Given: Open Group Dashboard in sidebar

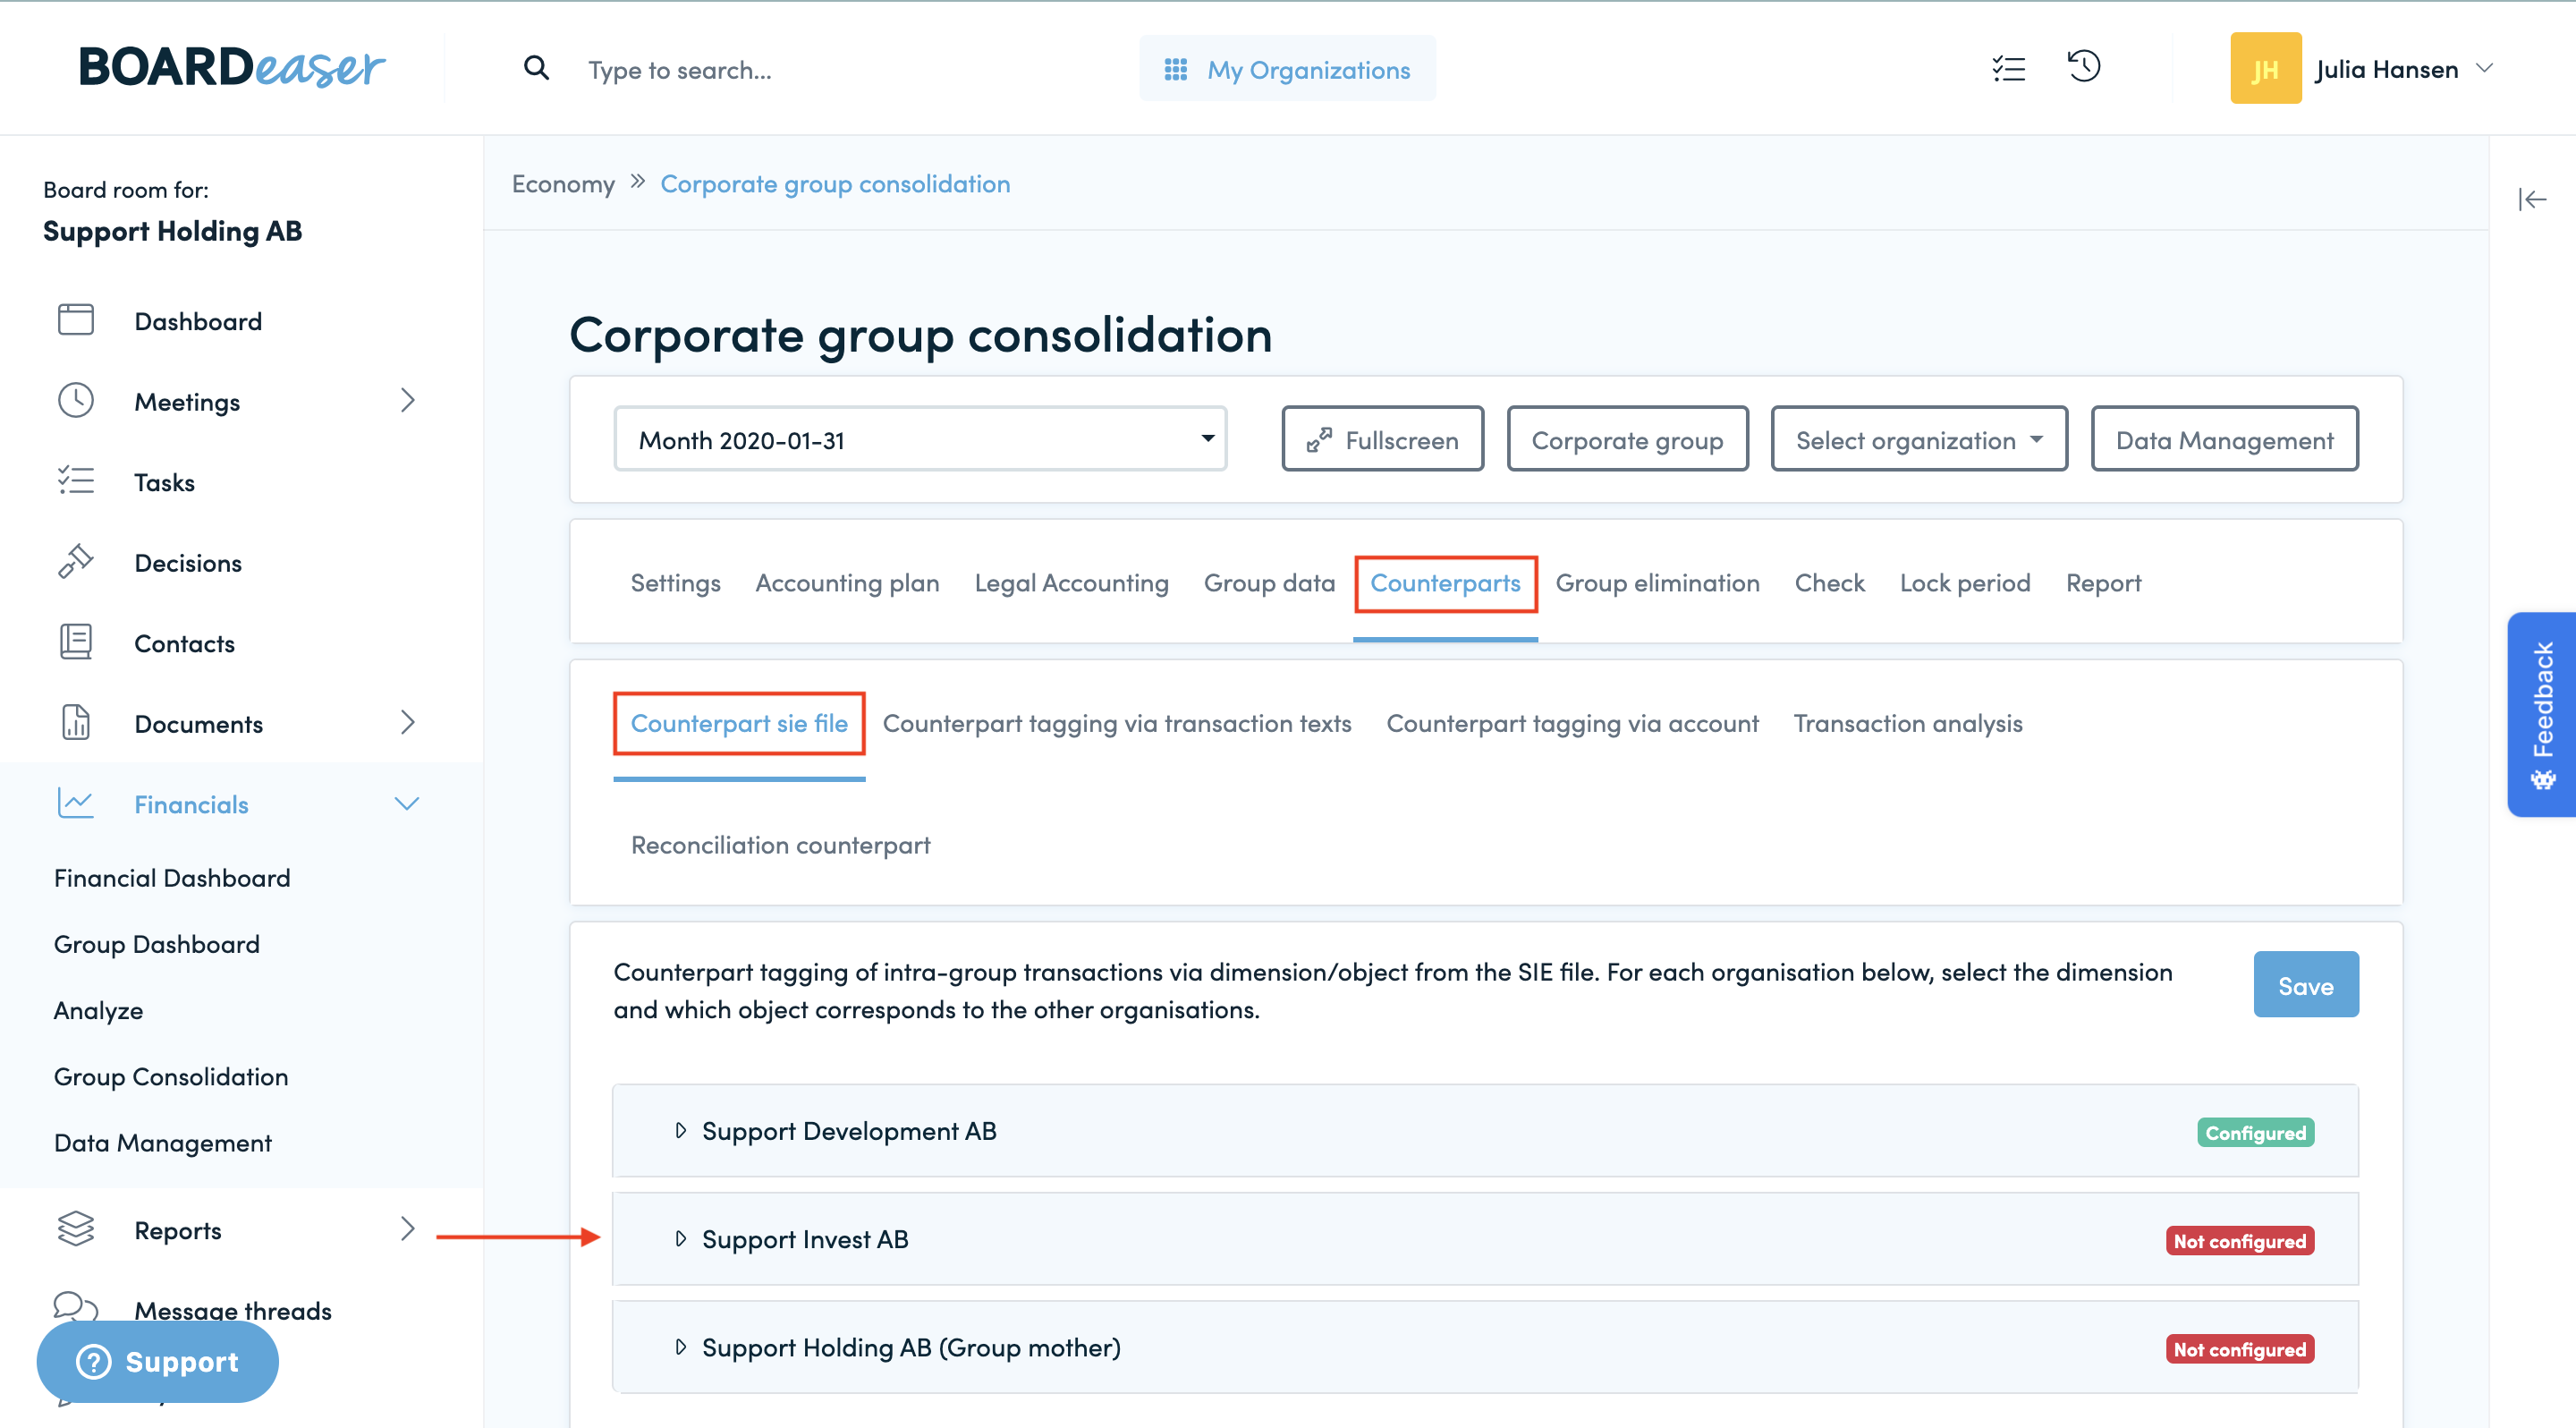Looking at the screenshot, I should click(157, 943).
